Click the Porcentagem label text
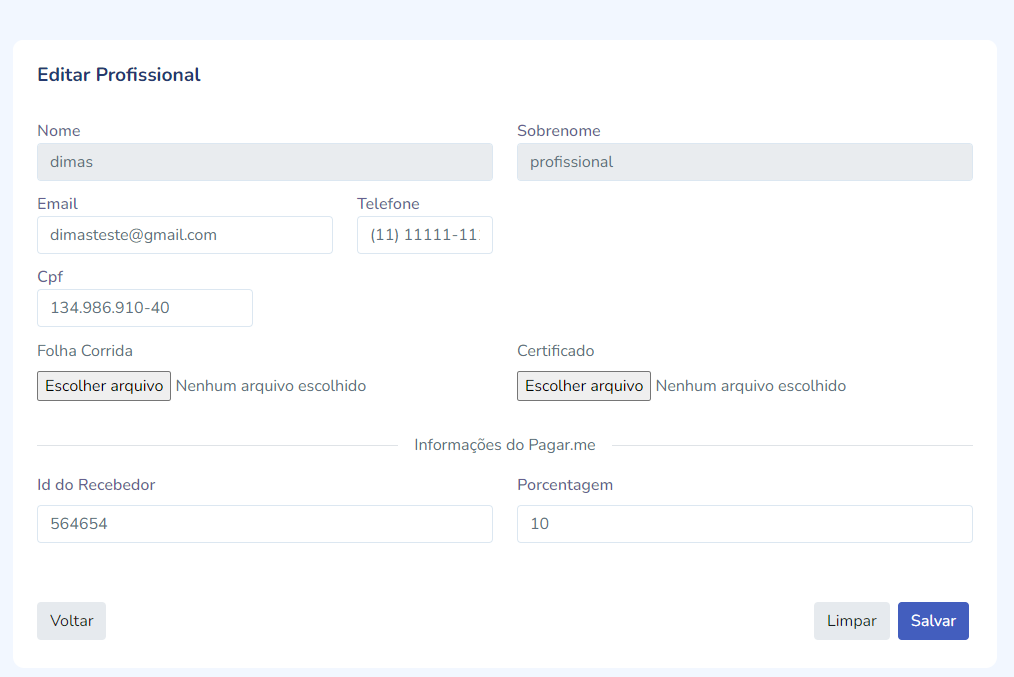1014x677 pixels. pos(565,485)
